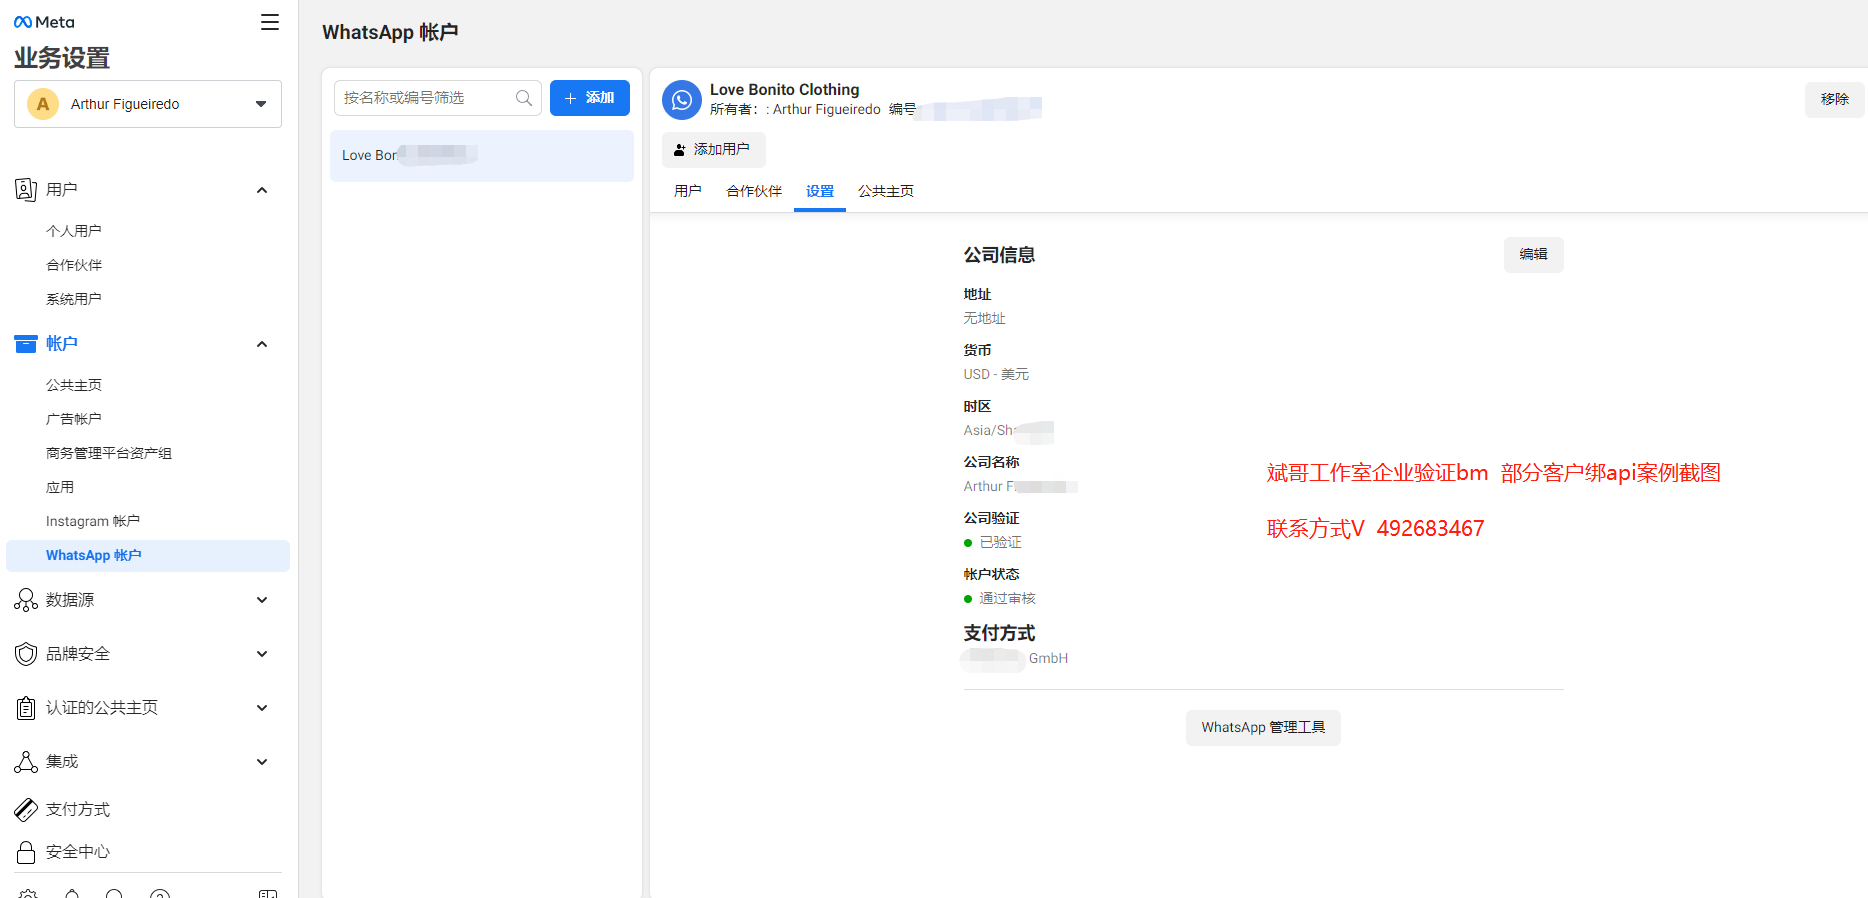Screen dimensions: 1868x898
Task: Focus the 按名称或编号筛选 search field
Action: [438, 98]
